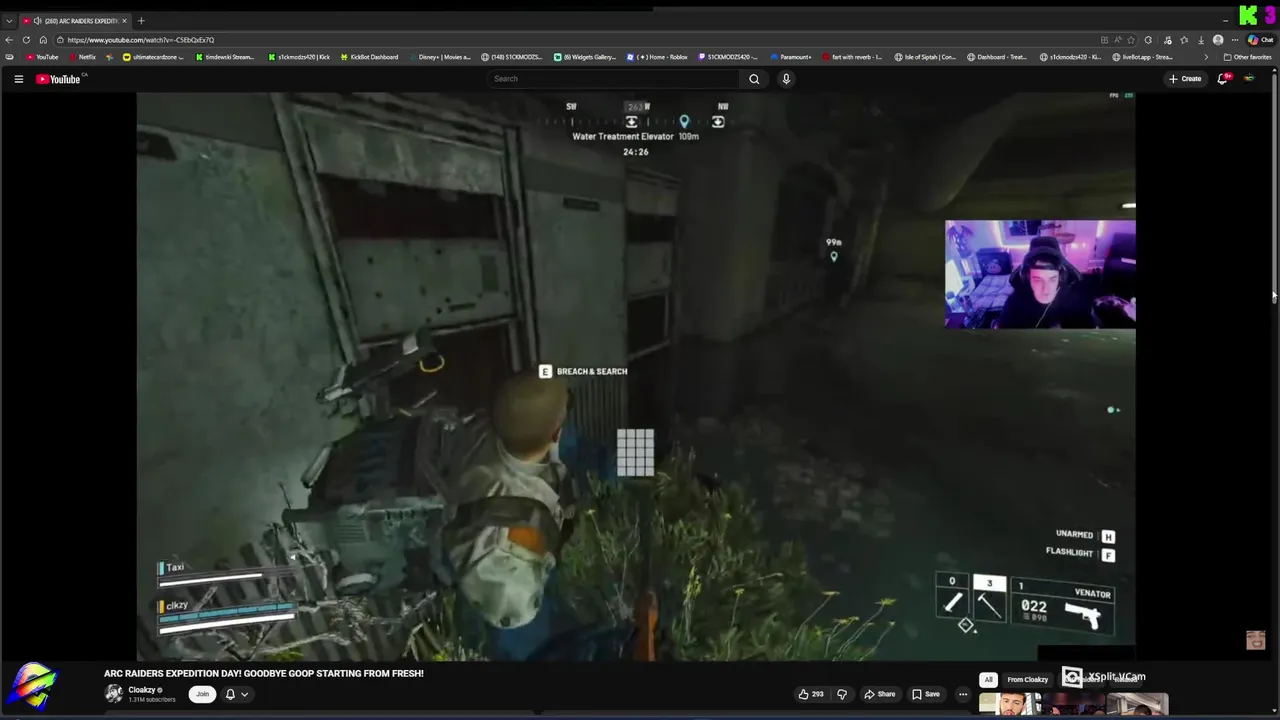Reload the page with refresh icon
1280x720 pixels.
click(27, 40)
